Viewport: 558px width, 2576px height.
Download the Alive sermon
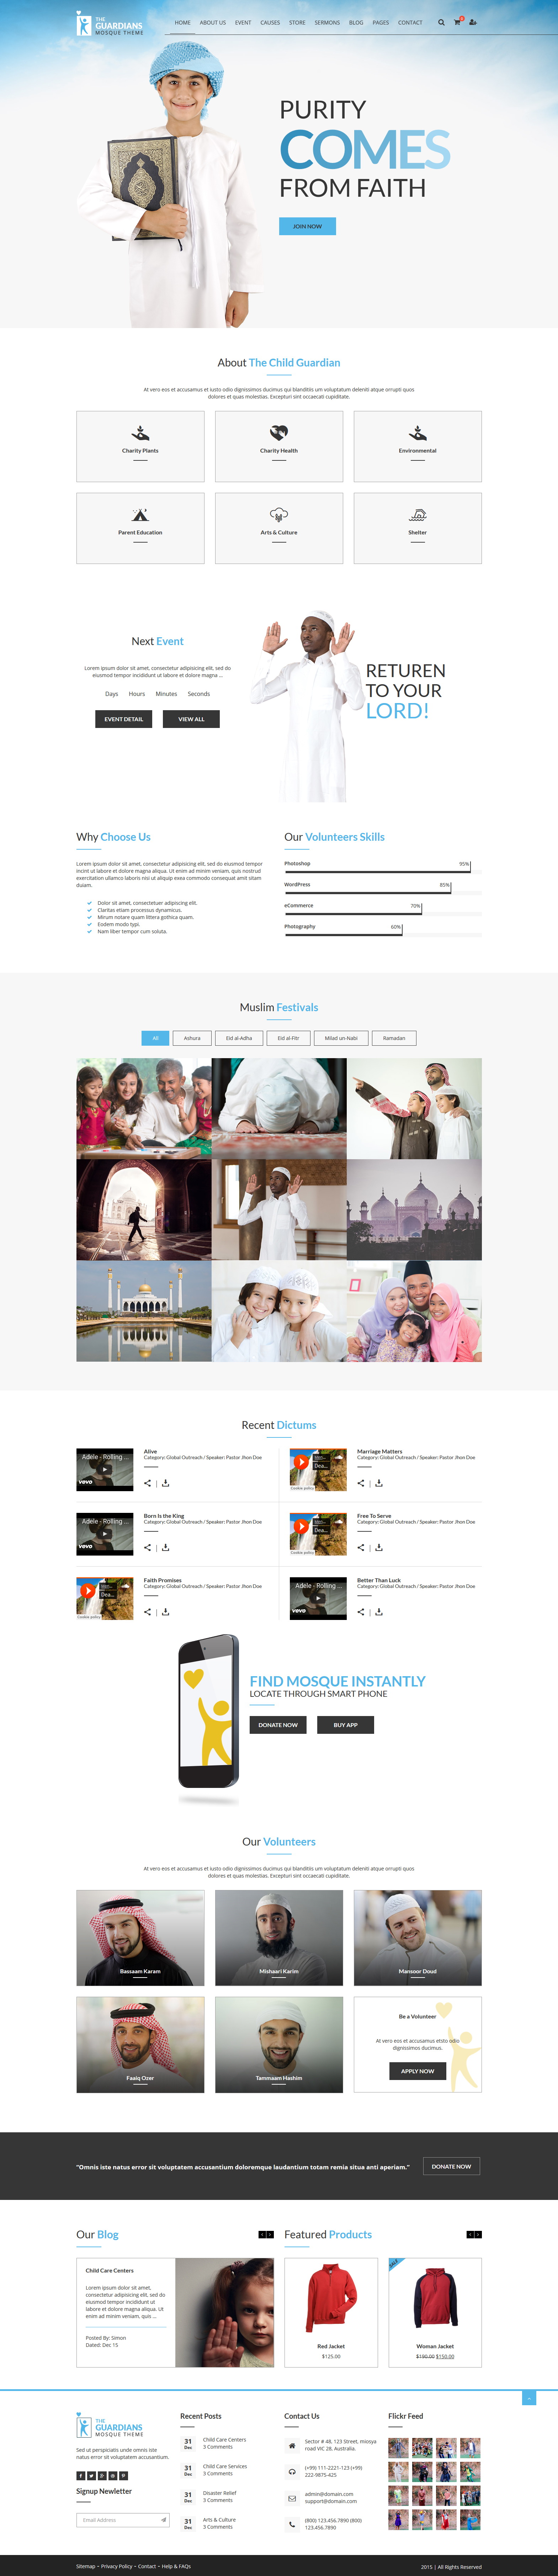tap(166, 1483)
